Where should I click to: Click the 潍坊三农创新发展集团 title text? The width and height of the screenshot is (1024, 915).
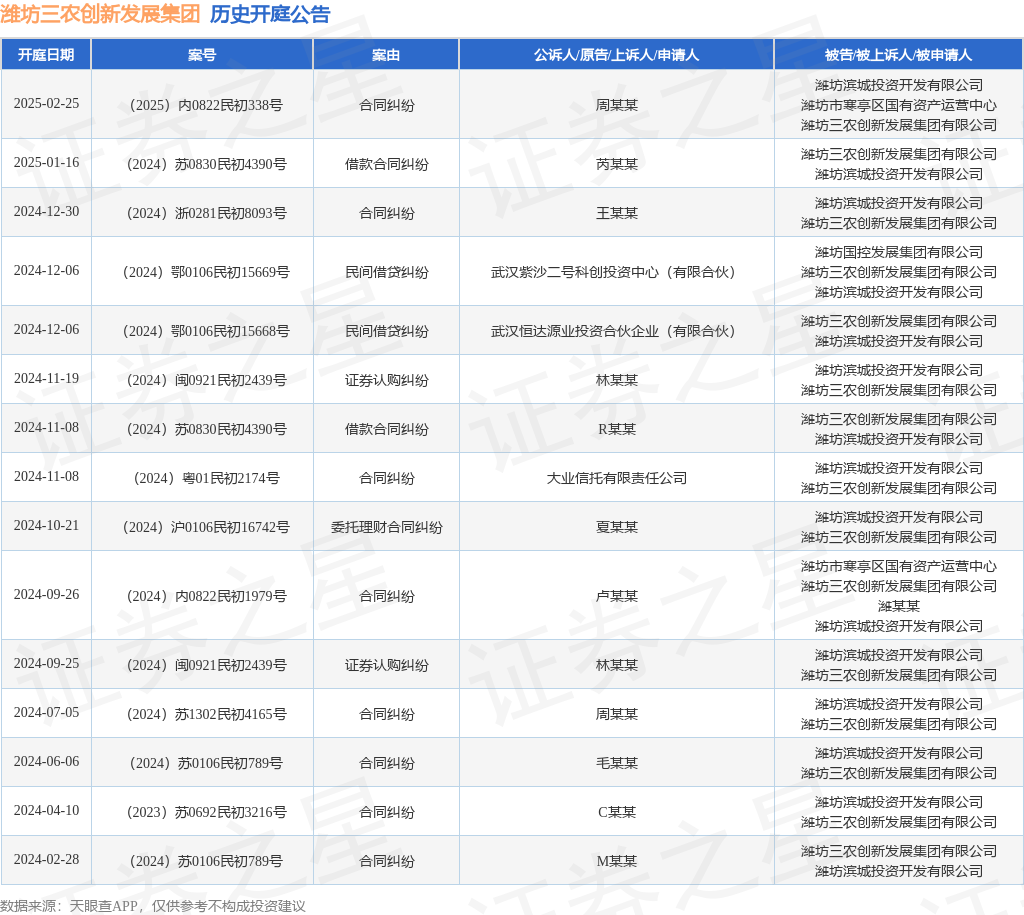click(x=100, y=14)
